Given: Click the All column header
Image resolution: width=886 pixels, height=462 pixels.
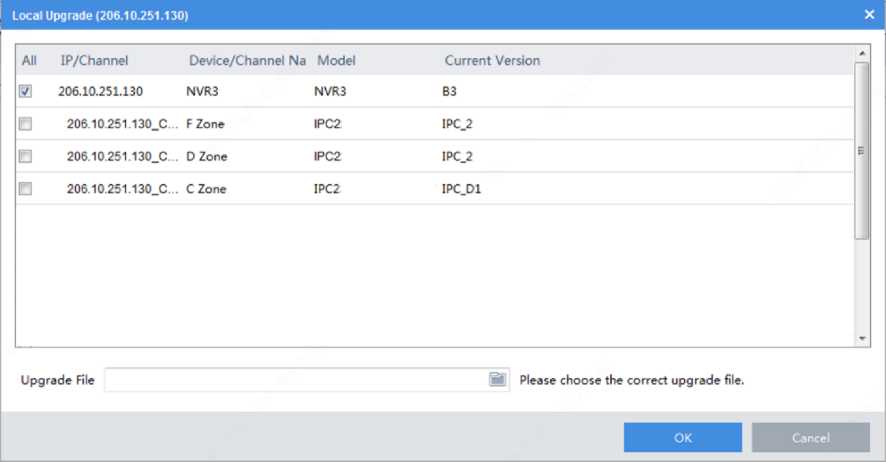Looking at the screenshot, I should (x=29, y=60).
